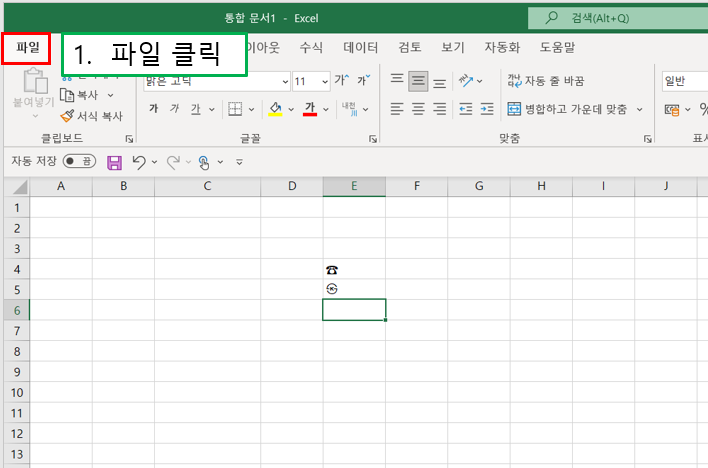Open the 복사 dropdown arrow
708x468 pixels.
[x=111, y=95]
